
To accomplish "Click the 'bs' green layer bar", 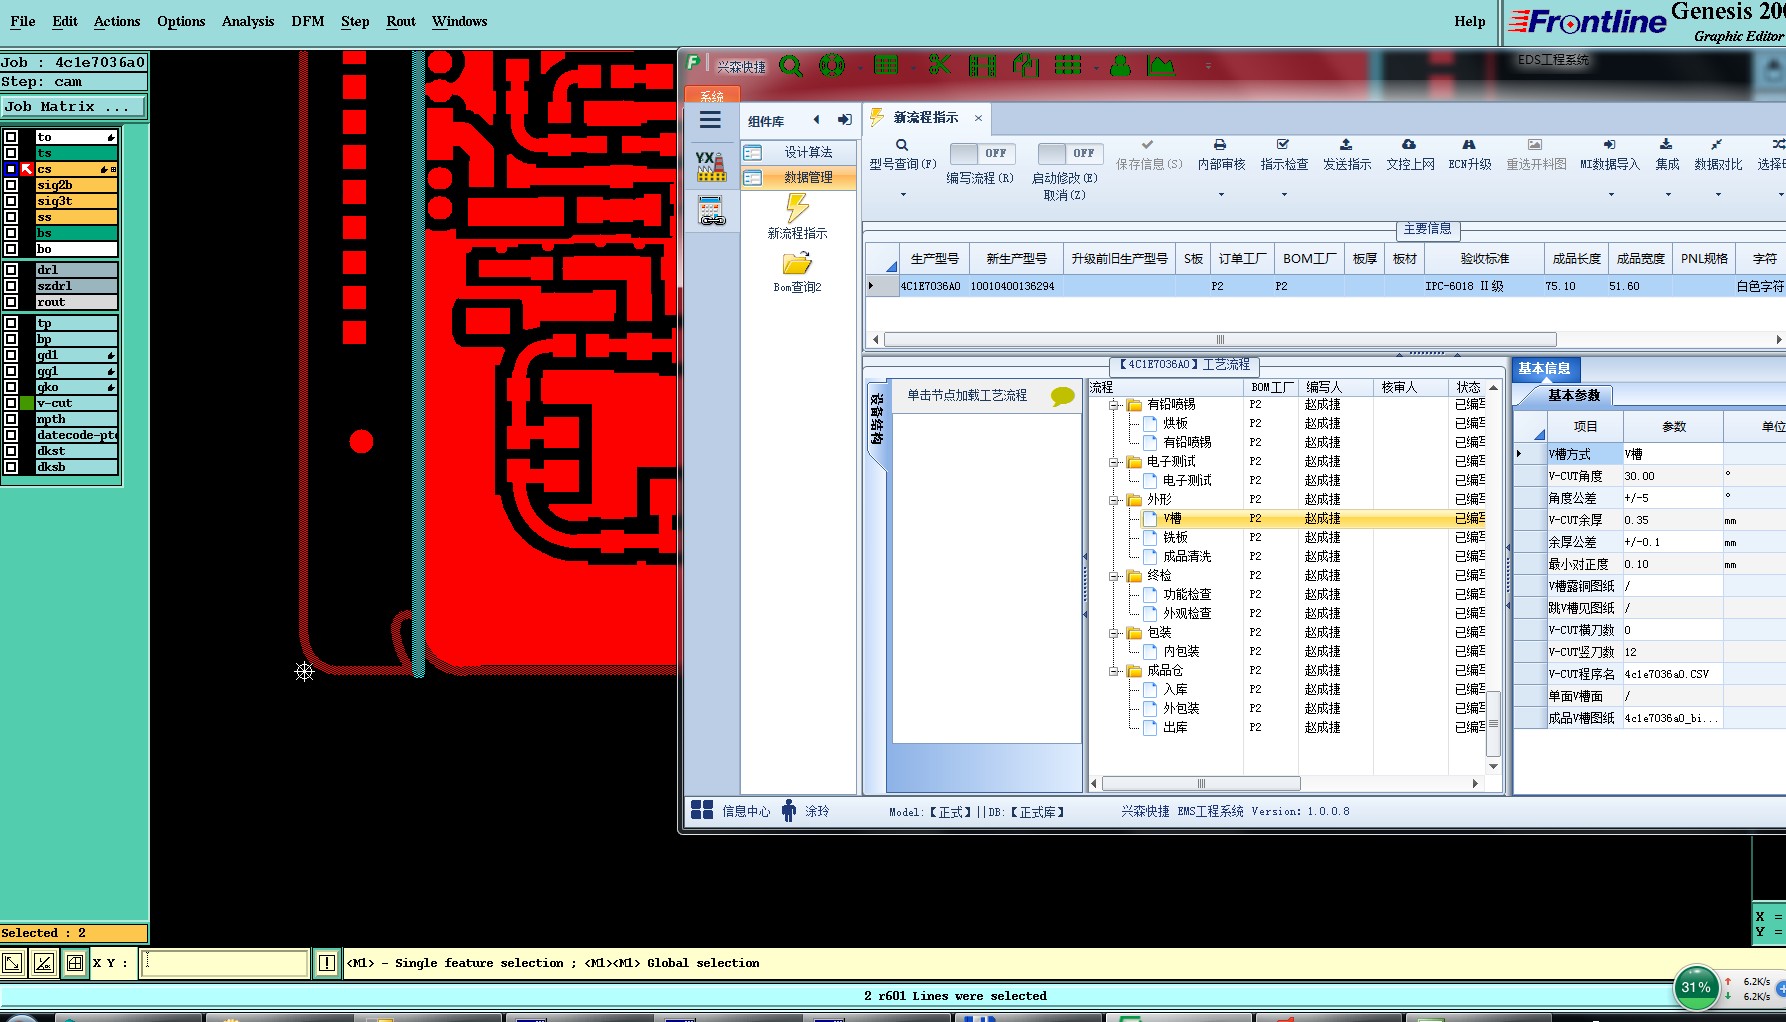I will tap(77, 233).
